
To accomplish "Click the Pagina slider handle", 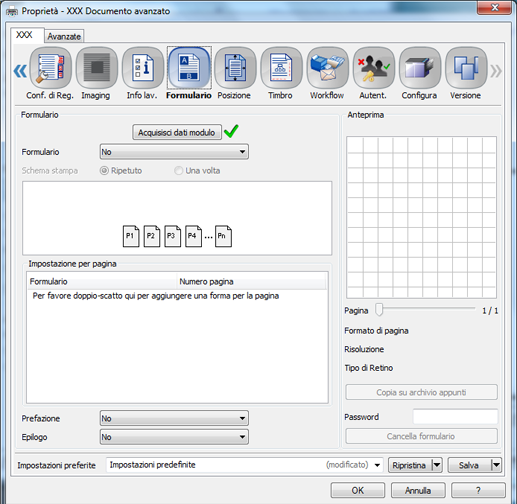I will point(379,310).
